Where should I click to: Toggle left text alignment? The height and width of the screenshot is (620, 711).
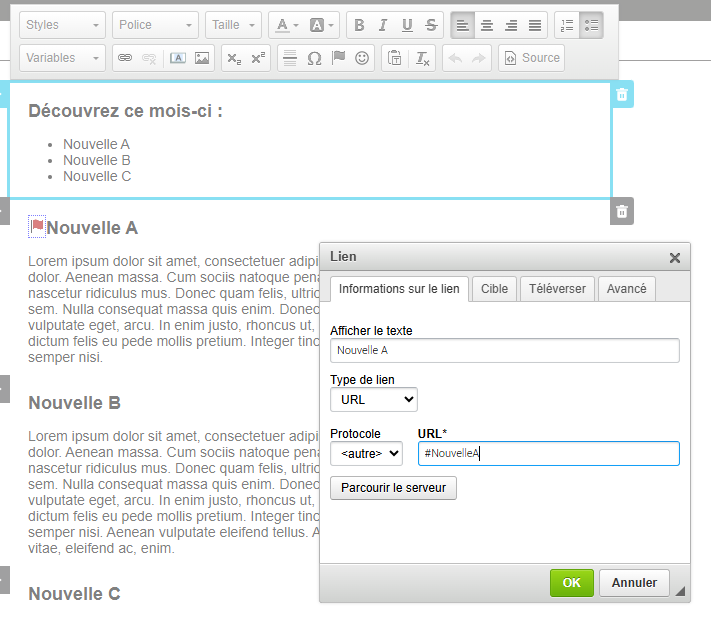pos(463,25)
